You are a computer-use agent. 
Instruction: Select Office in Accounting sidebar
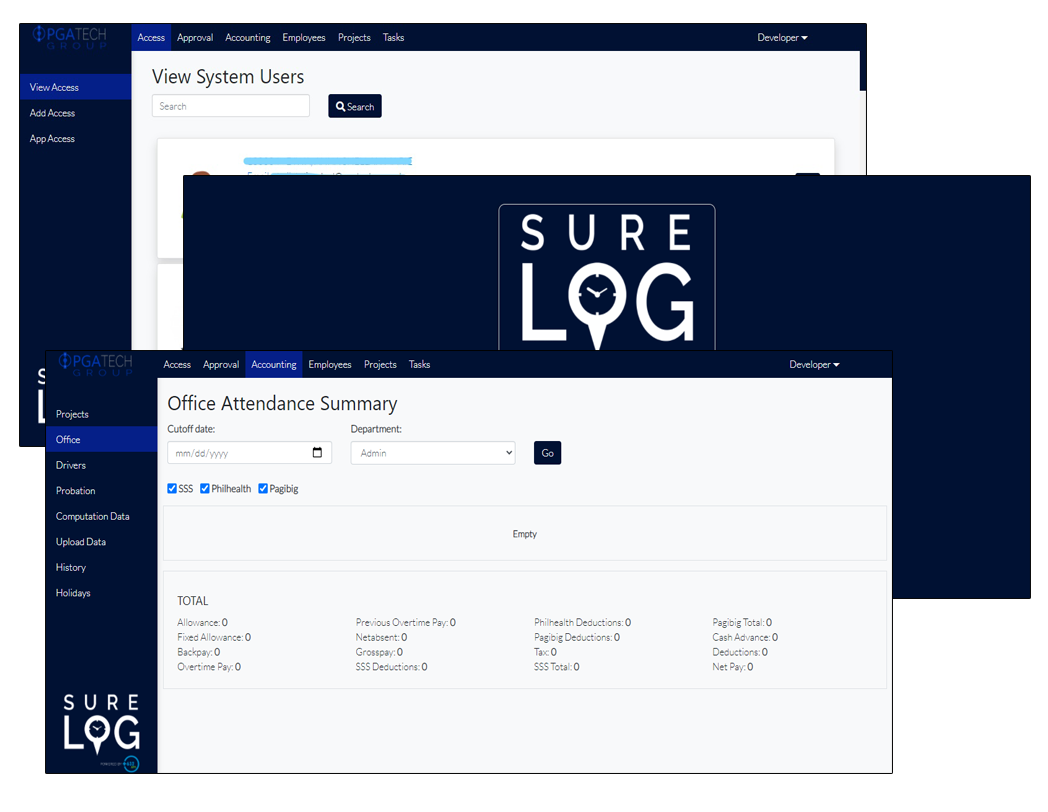coord(102,439)
